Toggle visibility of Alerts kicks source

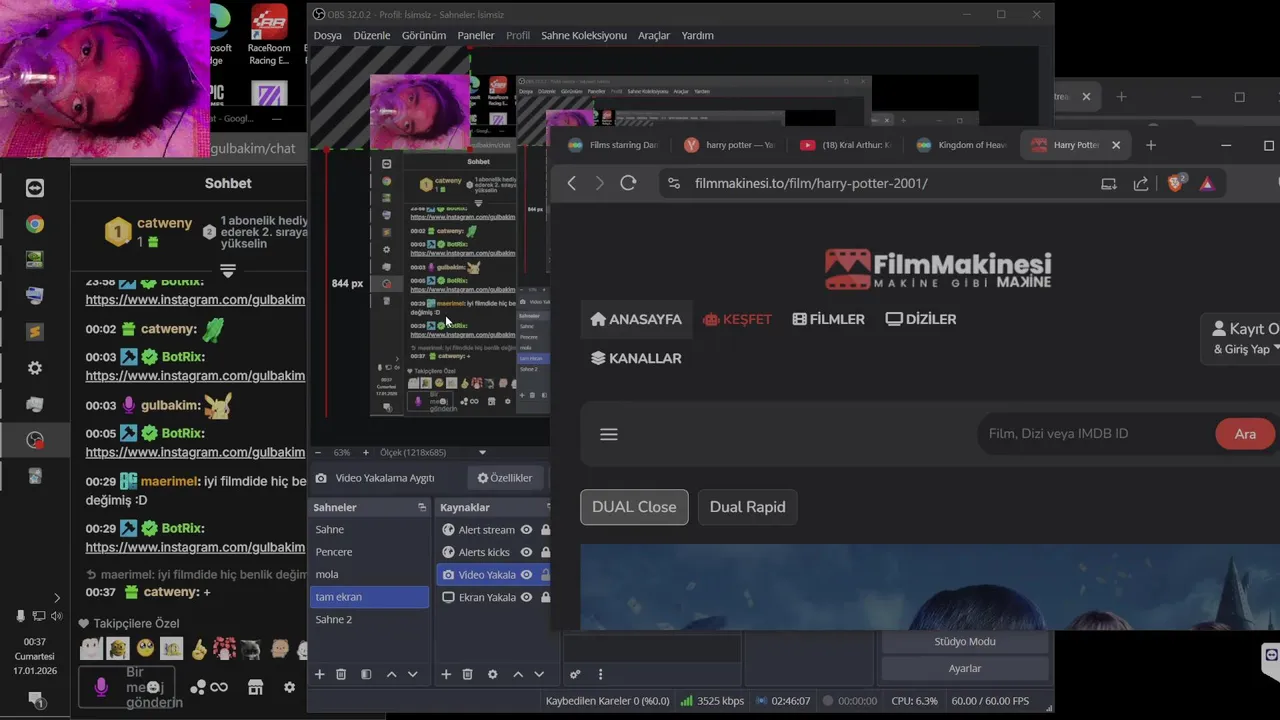click(526, 552)
